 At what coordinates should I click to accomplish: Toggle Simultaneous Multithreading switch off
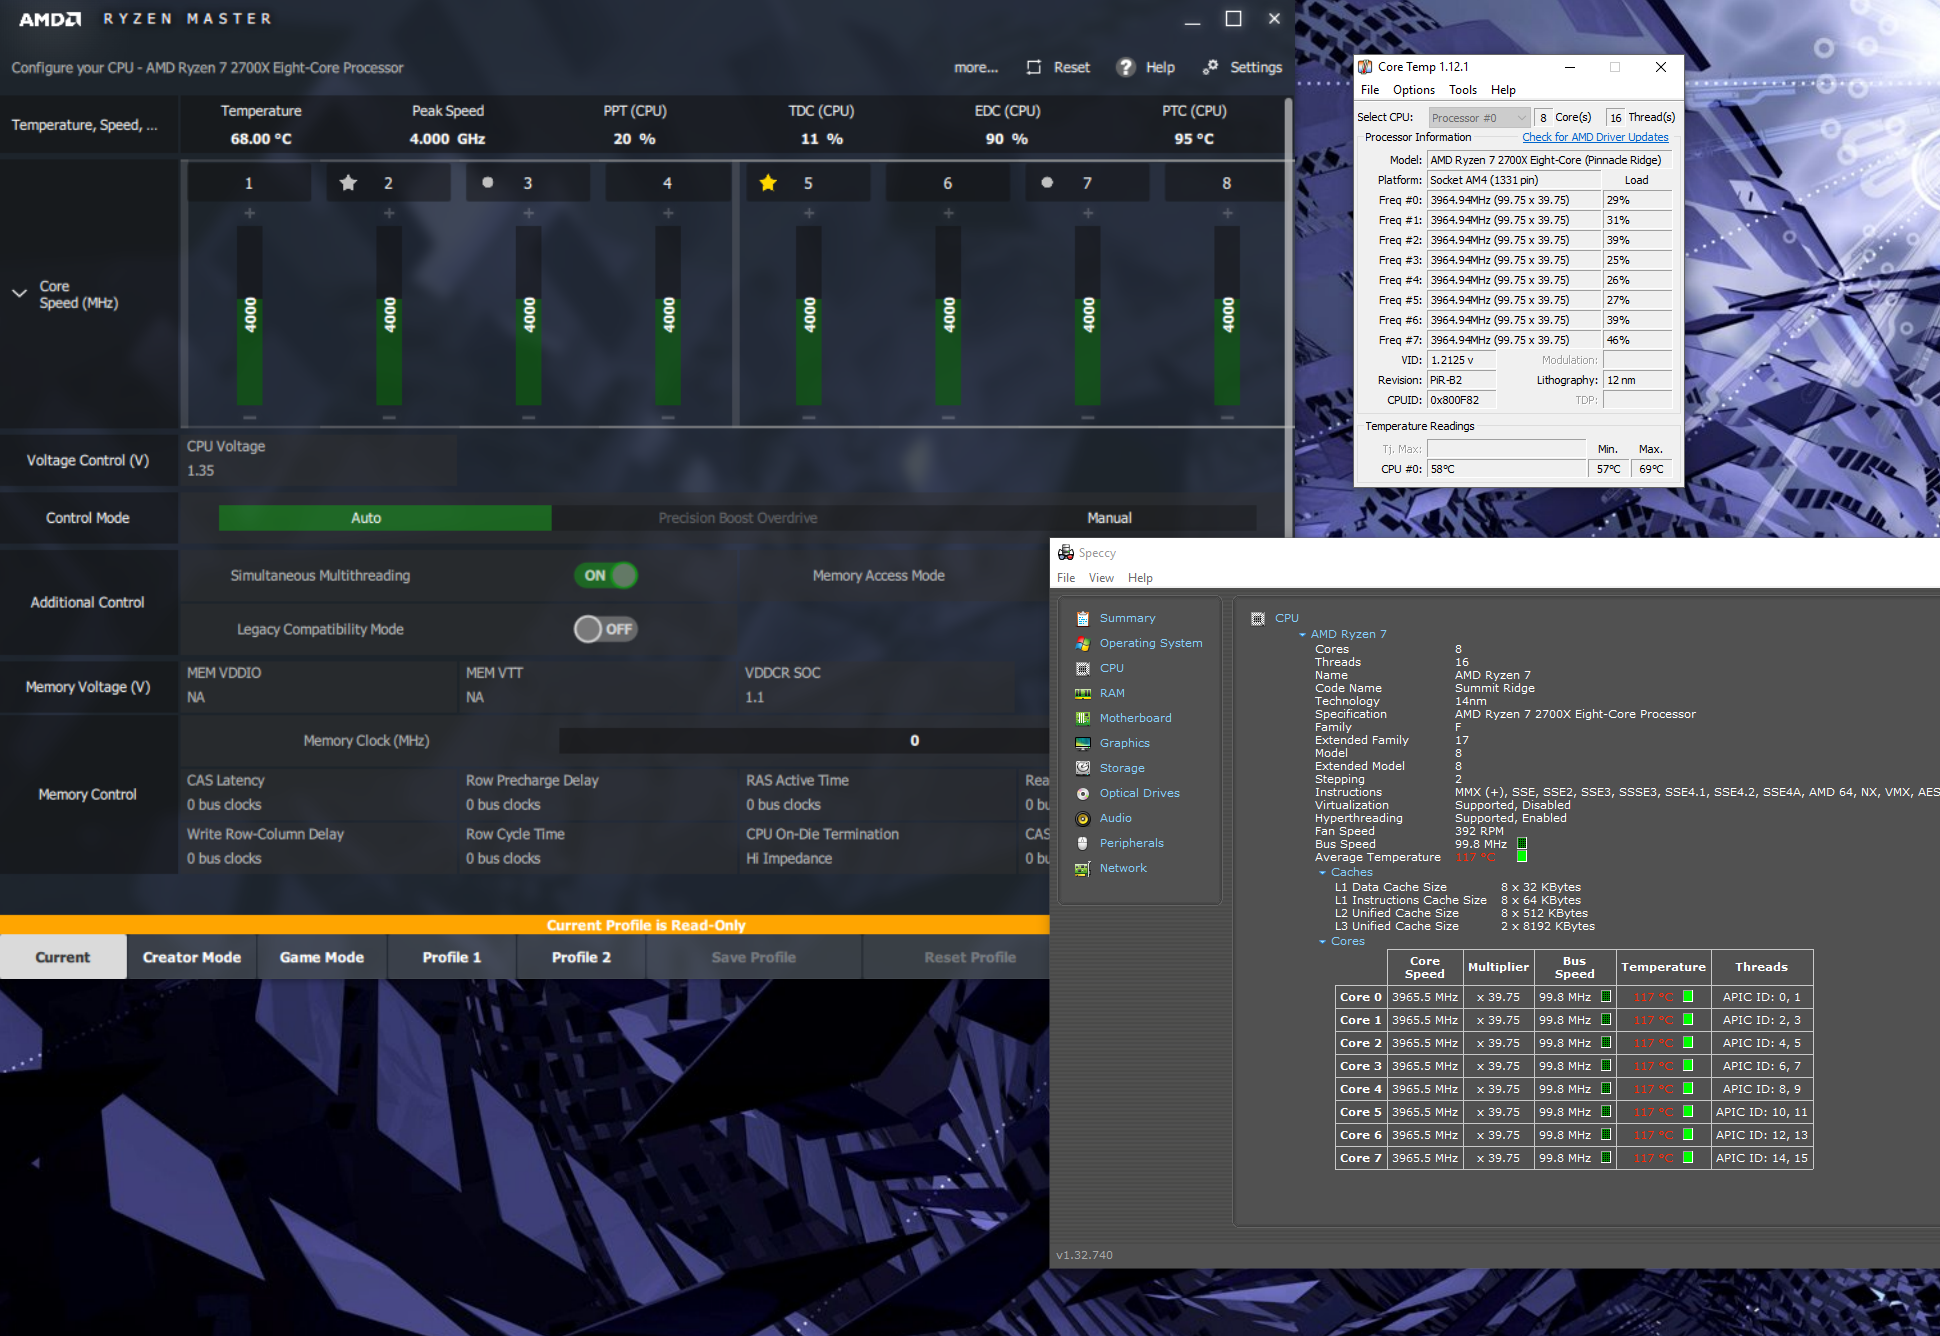click(606, 575)
